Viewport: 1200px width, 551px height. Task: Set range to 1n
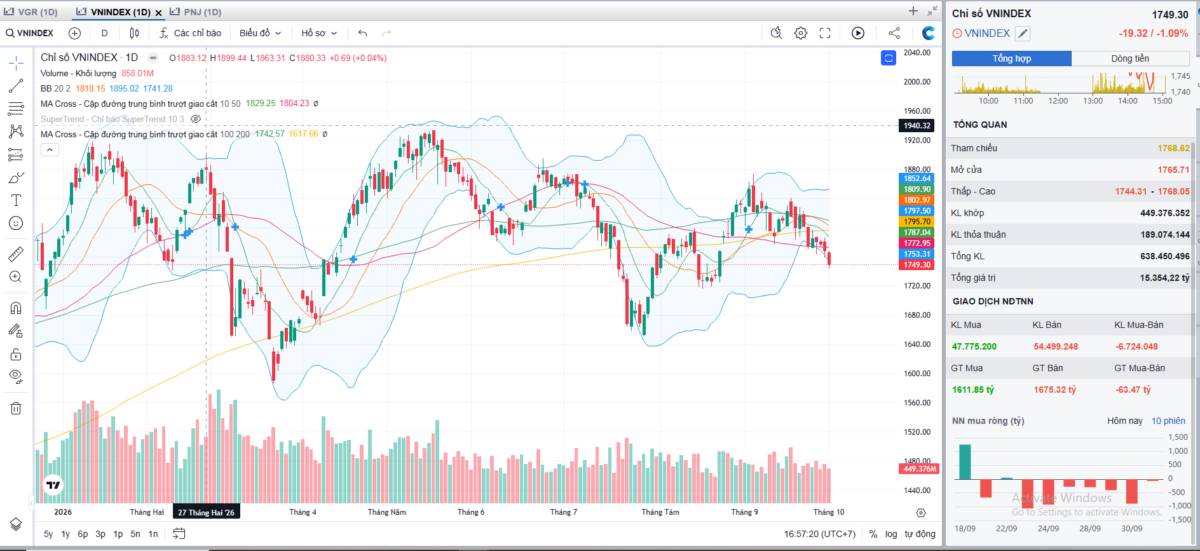[x=153, y=534]
